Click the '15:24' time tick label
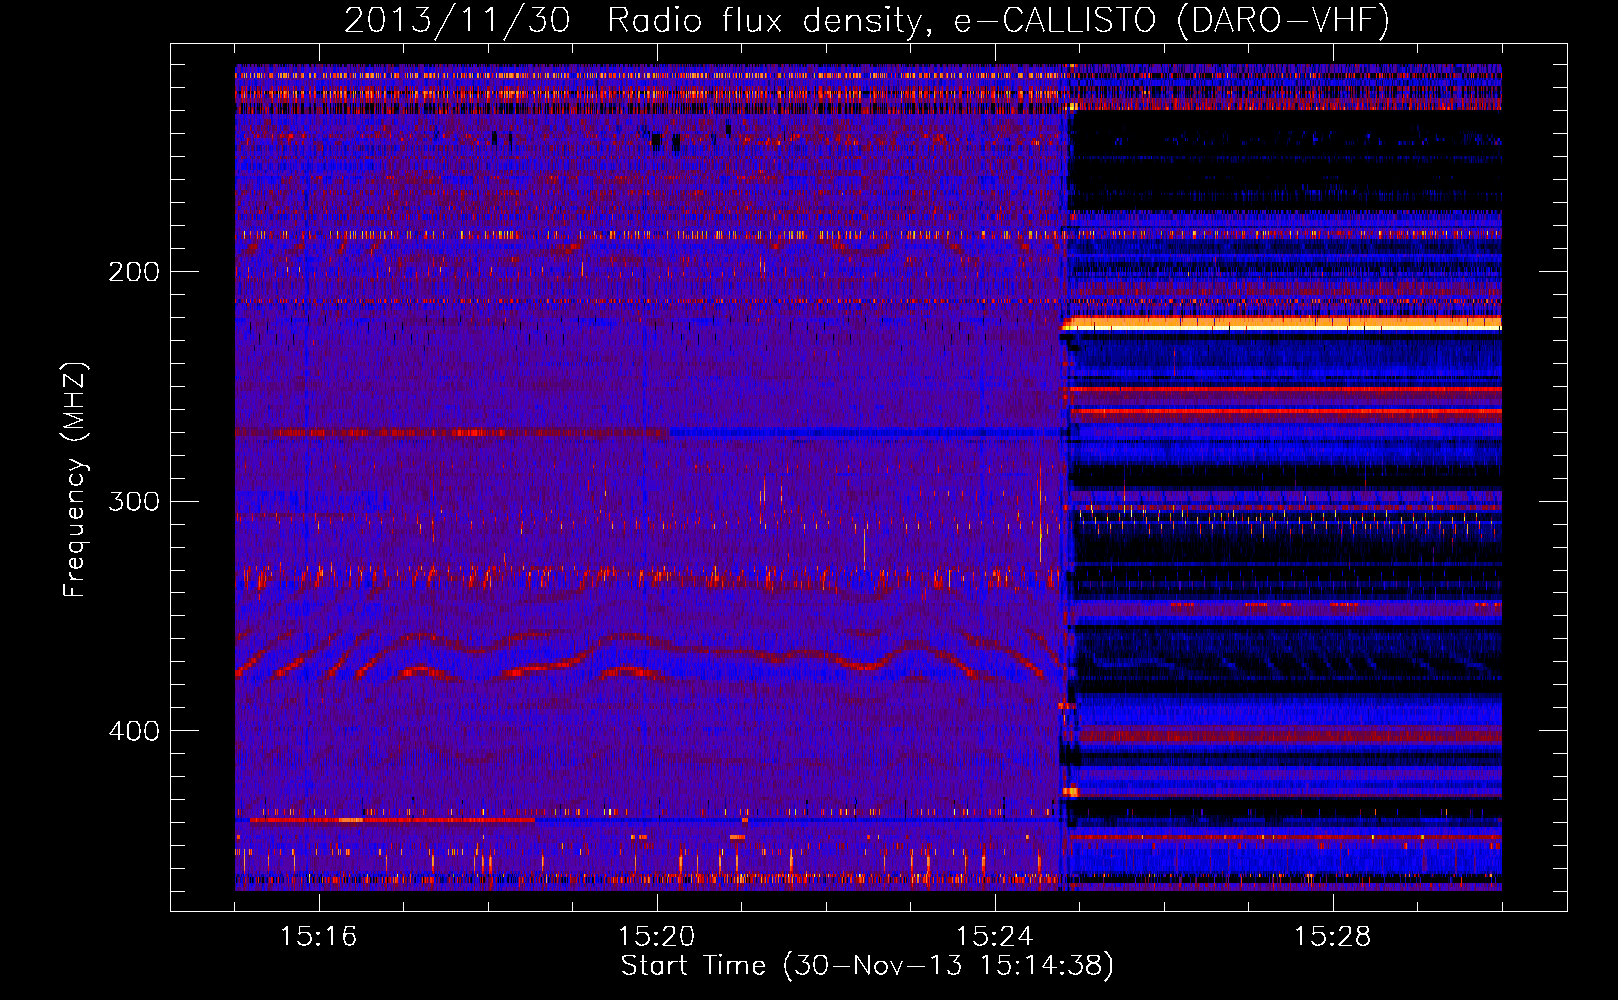The width and height of the screenshot is (1618, 1000). 995,936
